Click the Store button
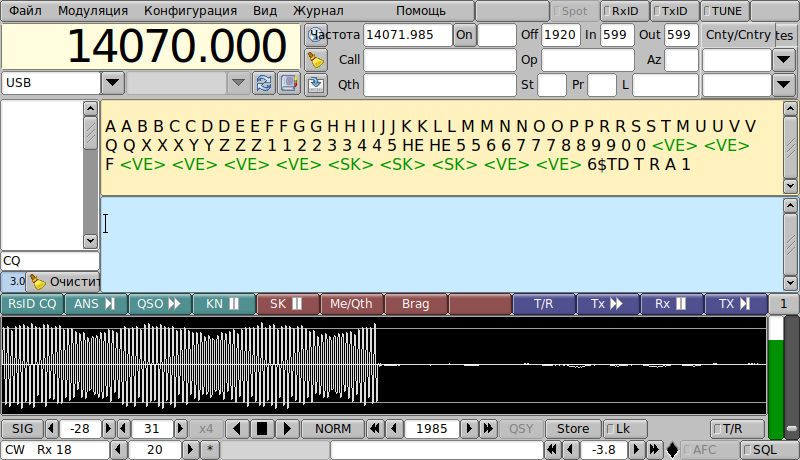This screenshot has width=800, height=460. [573, 429]
